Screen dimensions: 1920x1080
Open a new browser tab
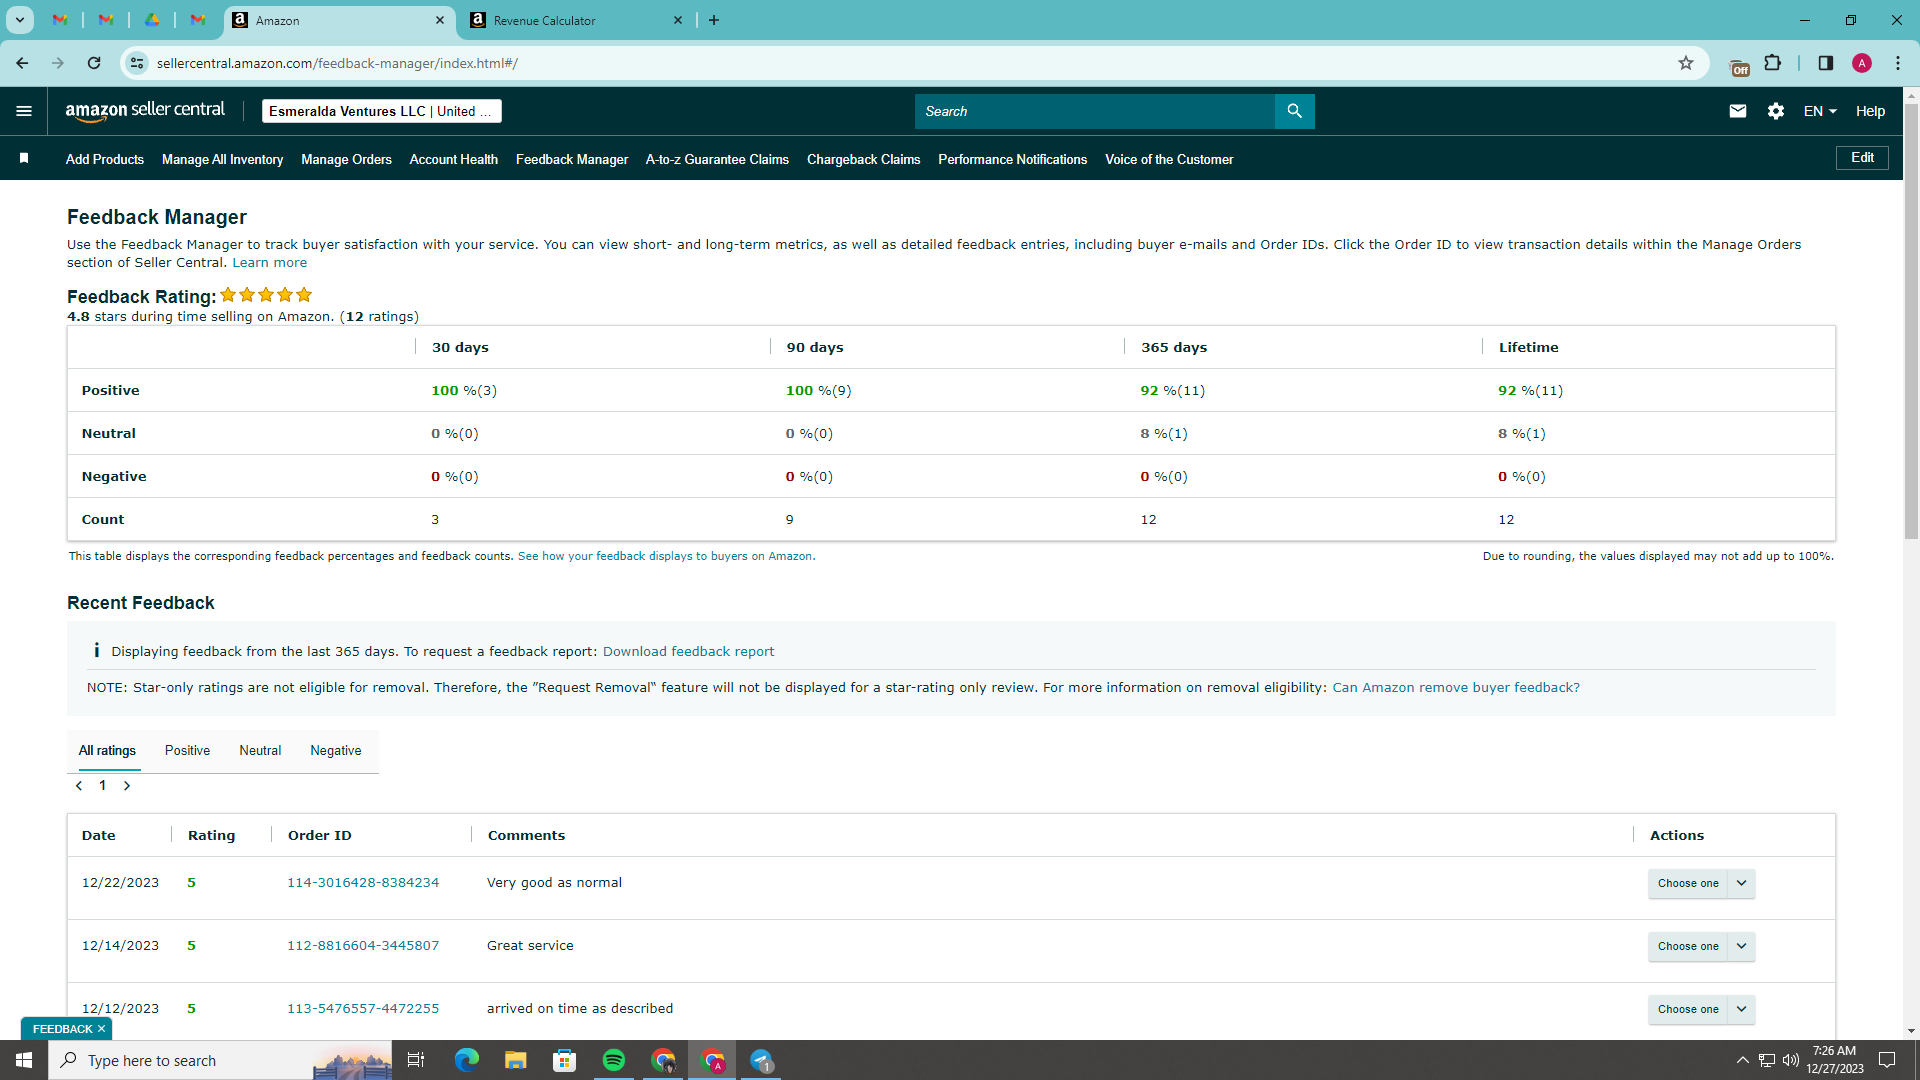[x=714, y=20]
